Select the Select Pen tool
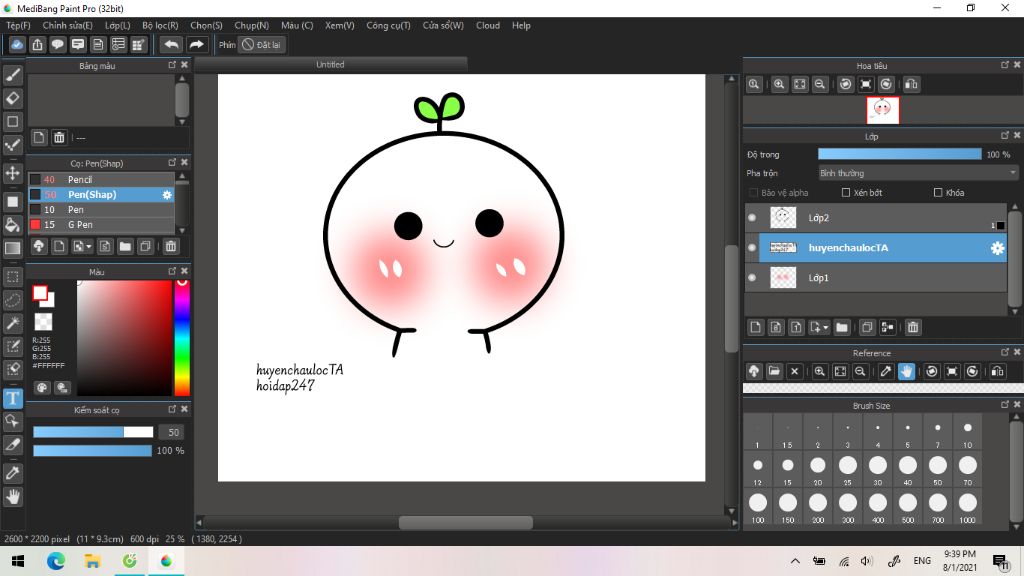The image size is (1024, 576). pos(12,345)
